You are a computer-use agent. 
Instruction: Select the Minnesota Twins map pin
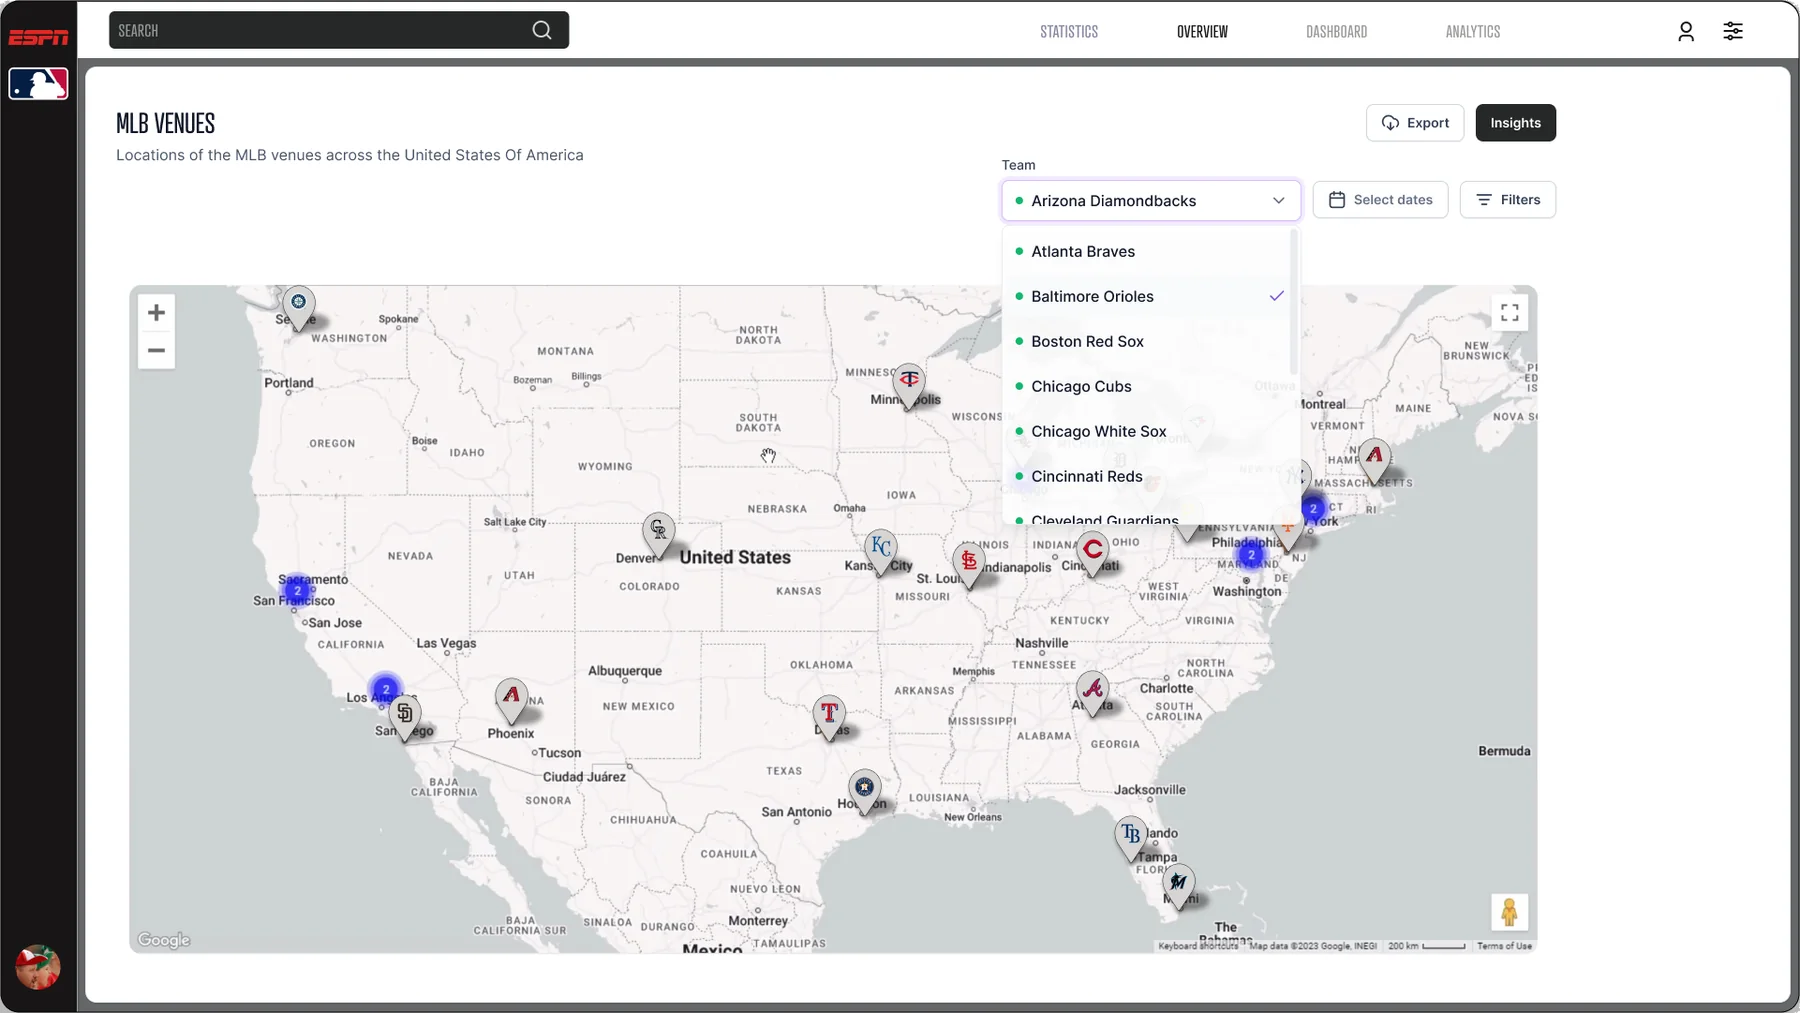coord(909,386)
